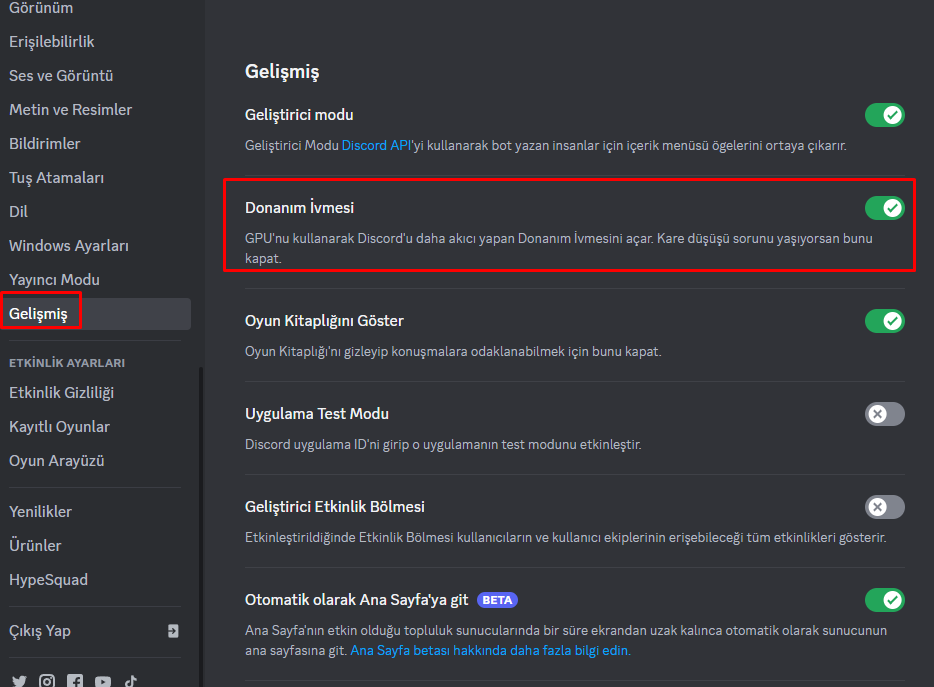Select Bildirimler in the sidebar
The height and width of the screenshot is (687, 934).
coord(45,144)
